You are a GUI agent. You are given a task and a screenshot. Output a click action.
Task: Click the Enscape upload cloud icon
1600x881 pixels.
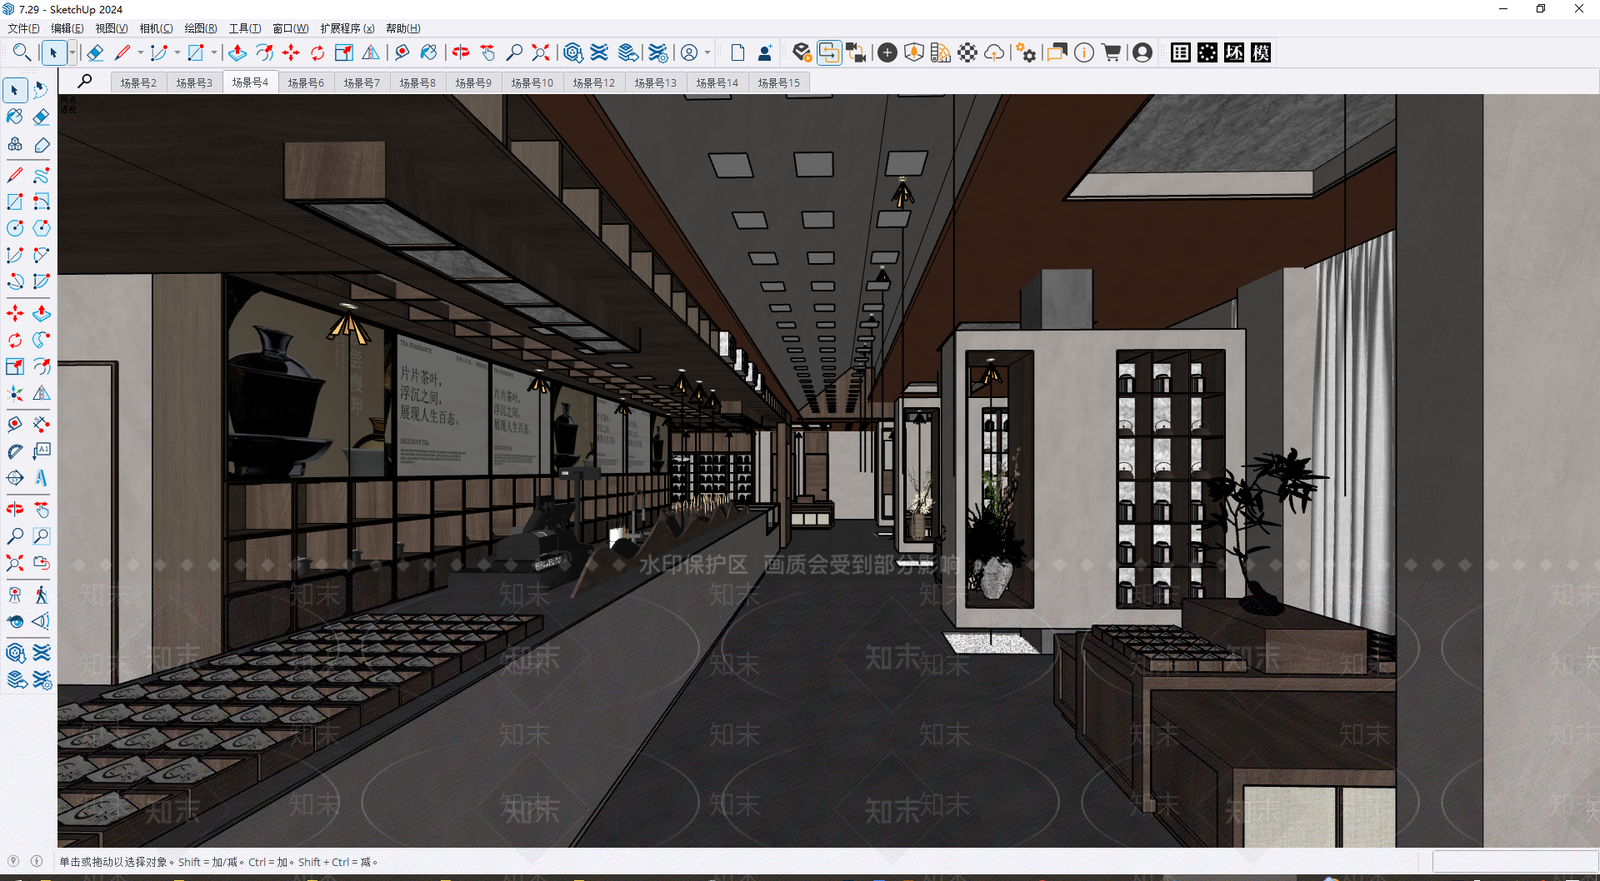point(994,53)
